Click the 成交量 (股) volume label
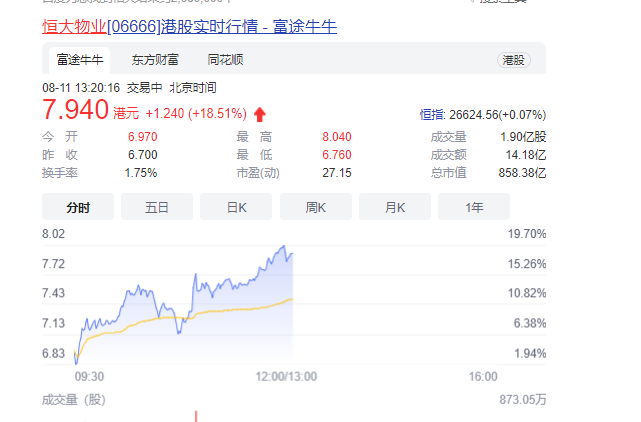Screen dimensions: 641x422 [x=73, y=400]
